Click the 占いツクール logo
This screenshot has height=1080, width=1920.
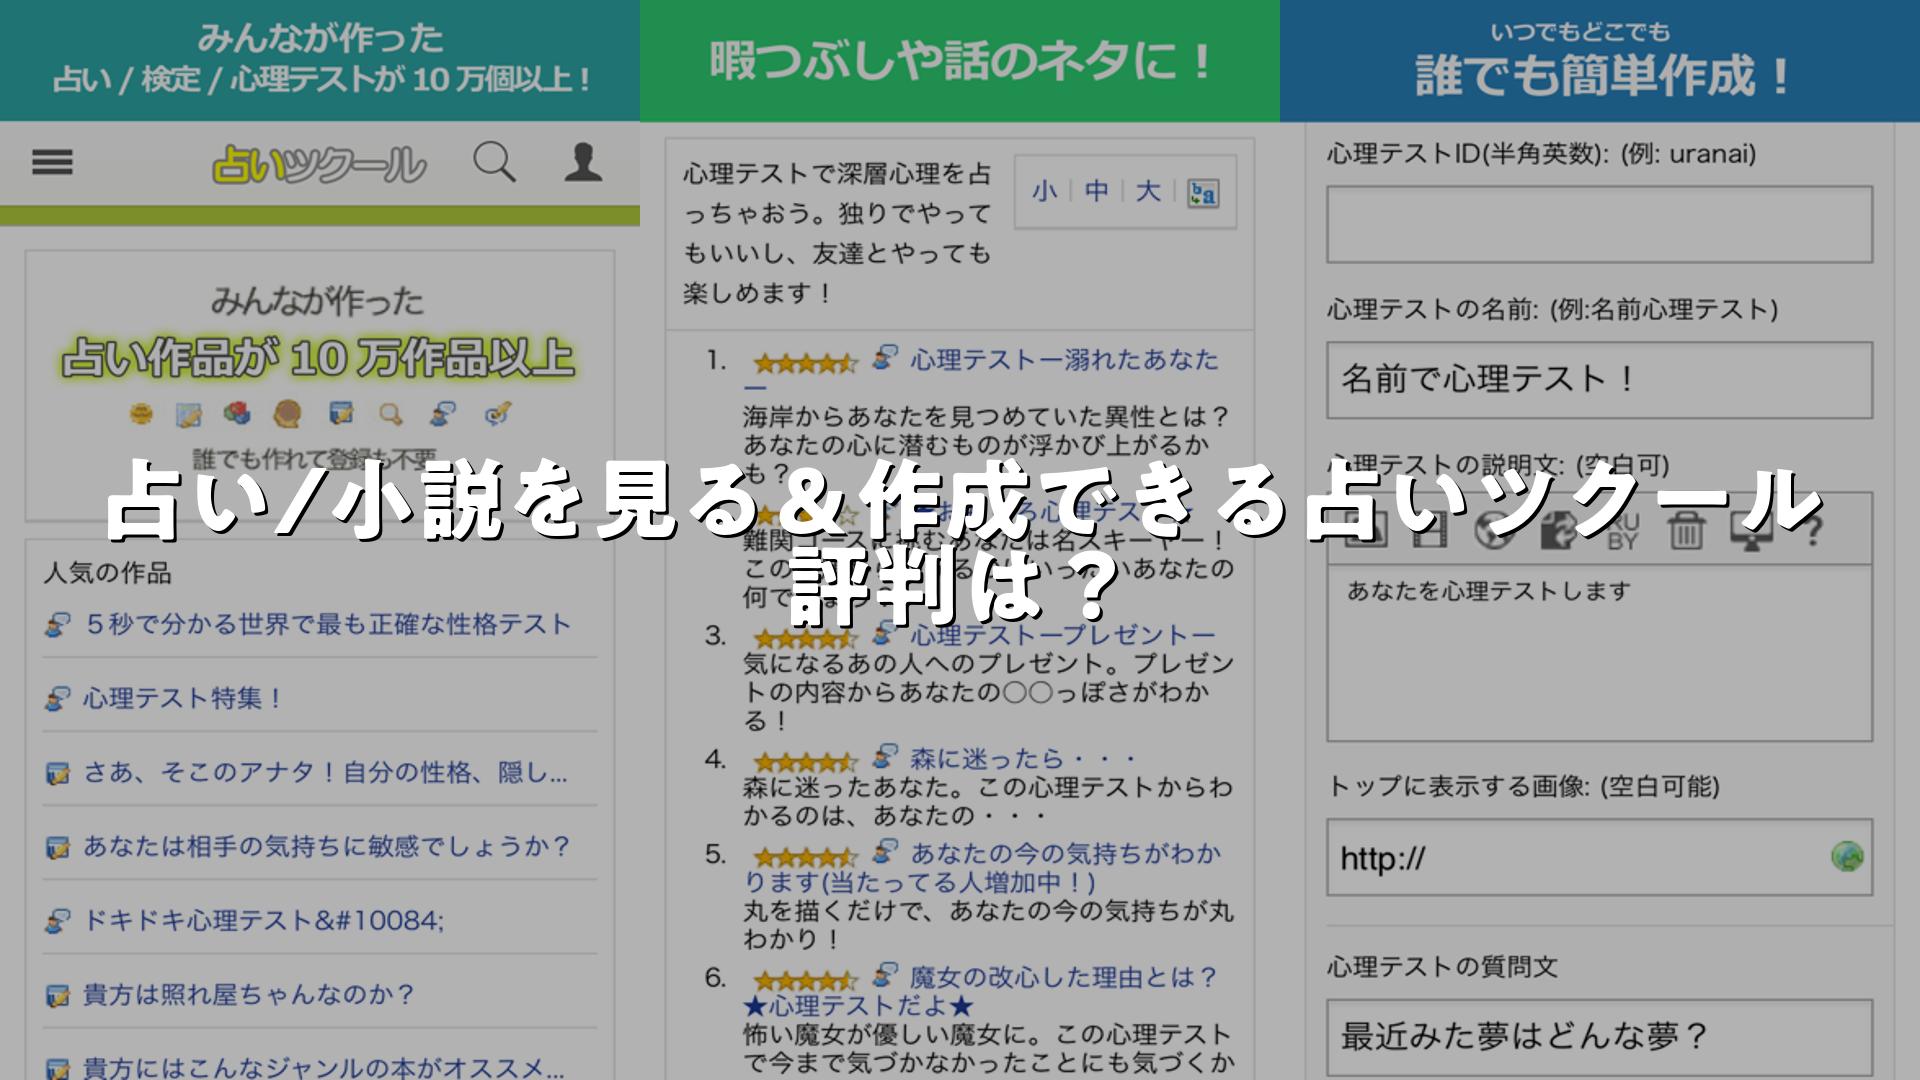319,165
